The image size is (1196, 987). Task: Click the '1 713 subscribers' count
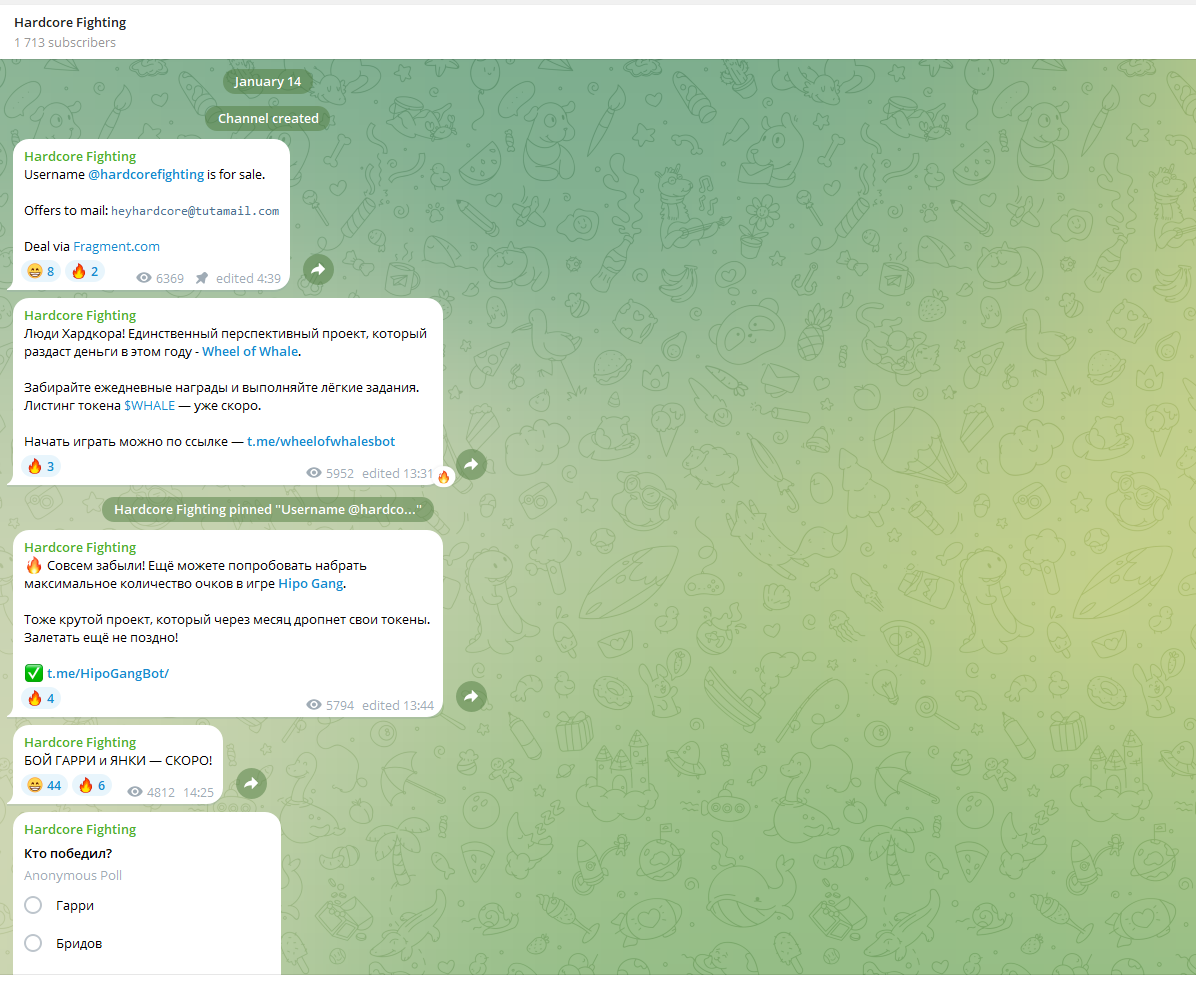tap(65, 43)
